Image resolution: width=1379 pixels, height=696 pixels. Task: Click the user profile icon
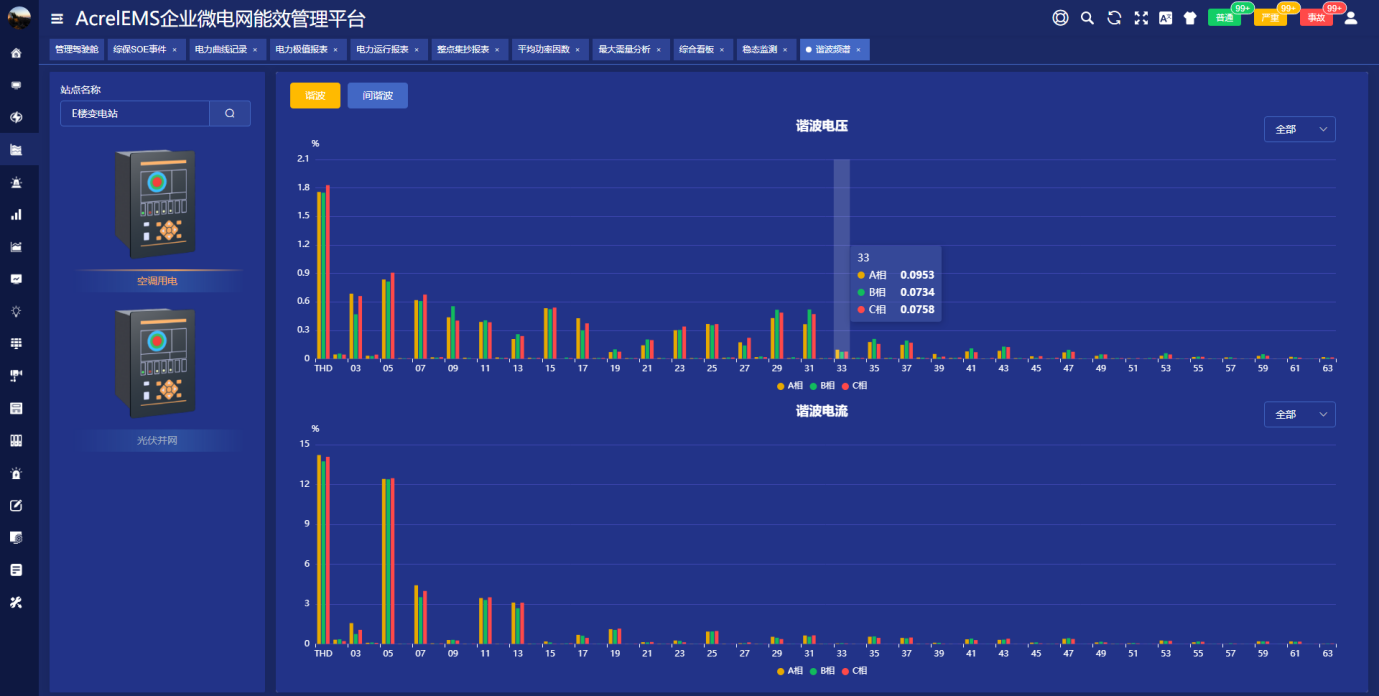[1351, 18]
